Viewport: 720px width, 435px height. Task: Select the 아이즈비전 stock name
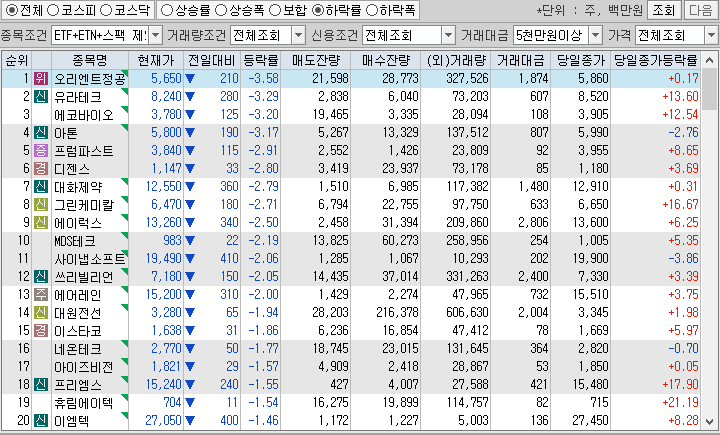click(84, 367)
